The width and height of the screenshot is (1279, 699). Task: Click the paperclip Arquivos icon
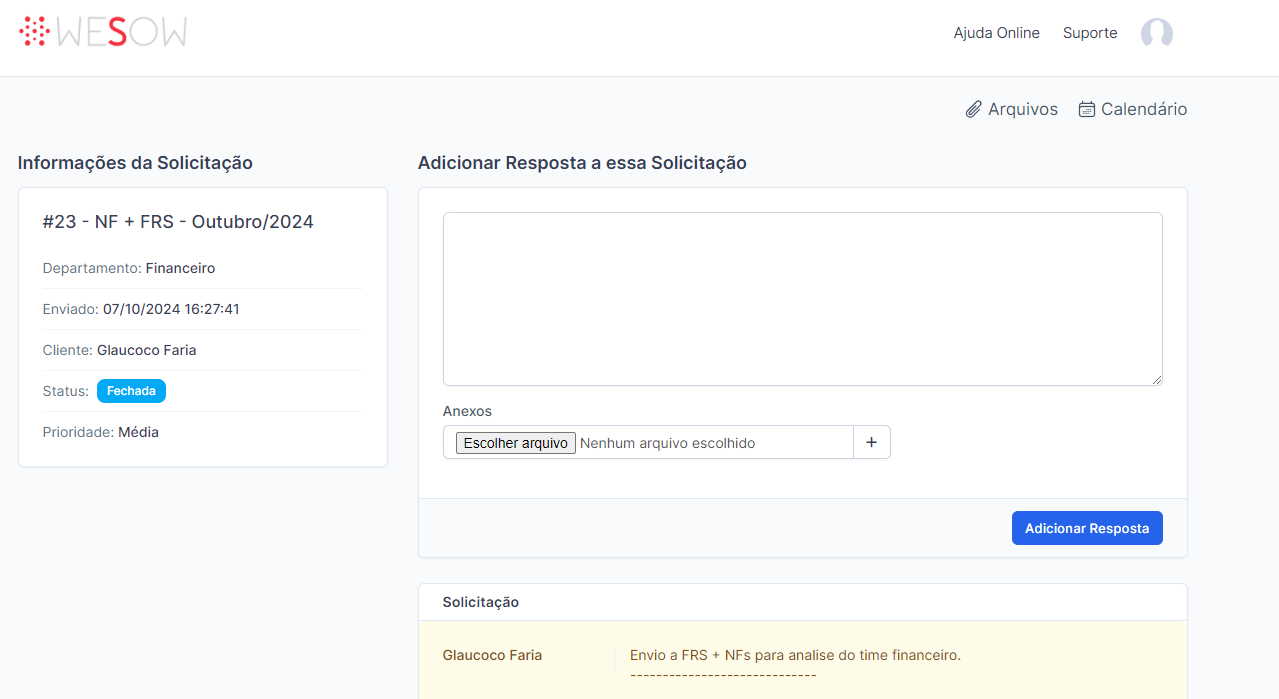point(974,109)
